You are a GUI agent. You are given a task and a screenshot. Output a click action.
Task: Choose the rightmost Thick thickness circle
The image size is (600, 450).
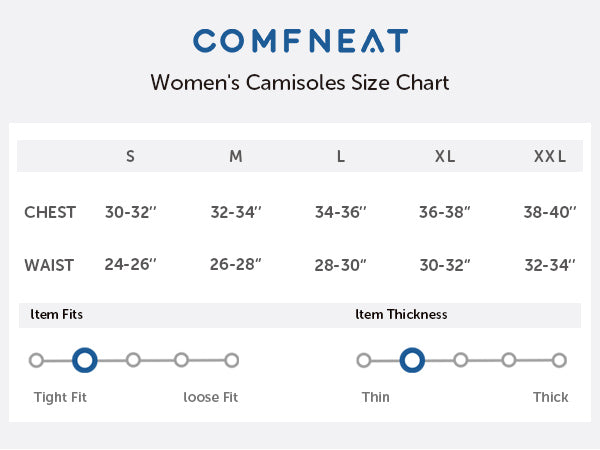point(559,360)
